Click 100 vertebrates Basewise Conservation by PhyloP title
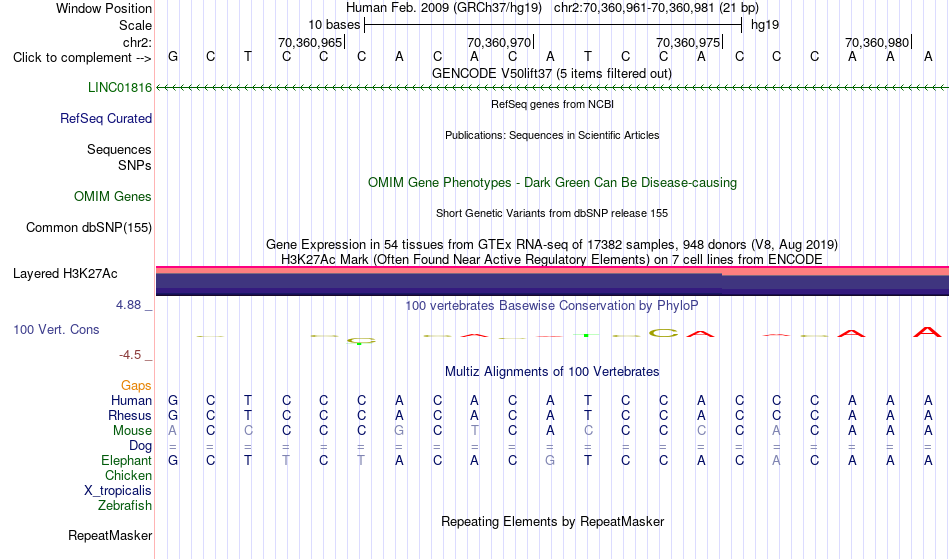The width and height of the screenshot is (950, 559). 552,305
